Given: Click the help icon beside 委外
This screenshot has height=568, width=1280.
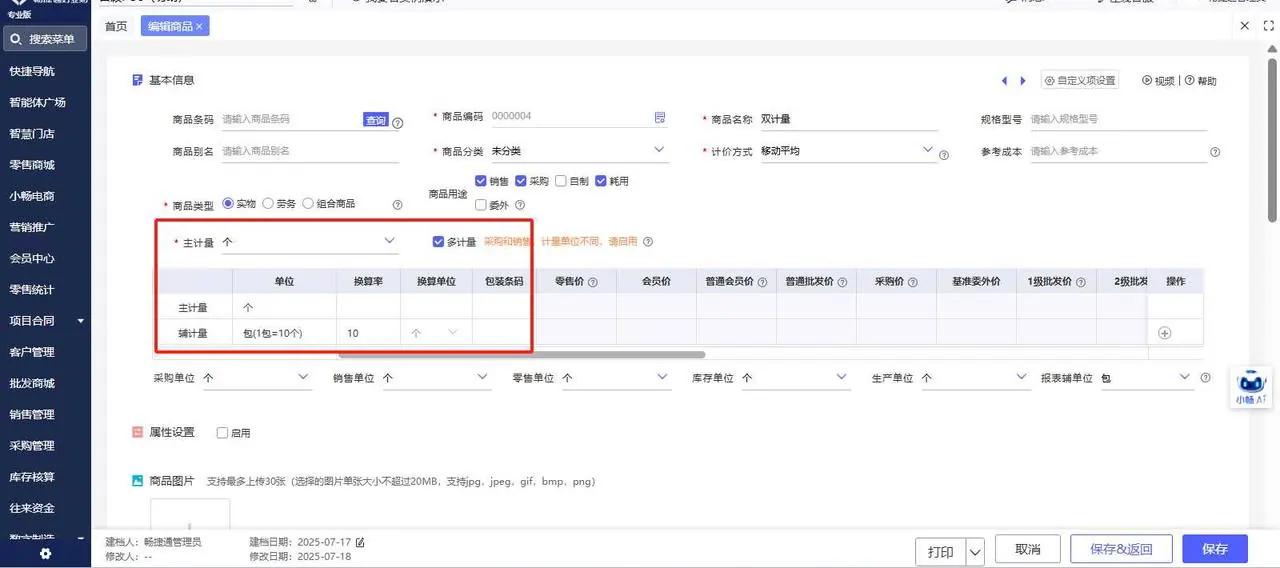Looking at the screenshot, I should point(520,205).
